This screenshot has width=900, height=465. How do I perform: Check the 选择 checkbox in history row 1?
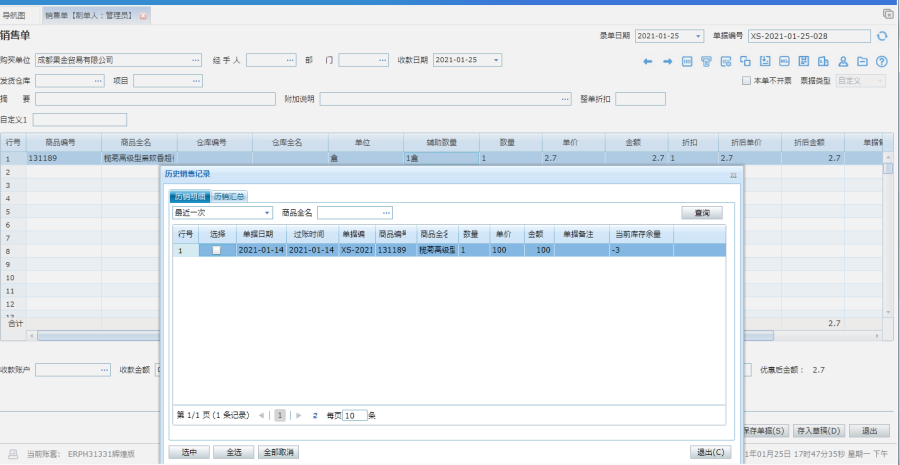216,250
